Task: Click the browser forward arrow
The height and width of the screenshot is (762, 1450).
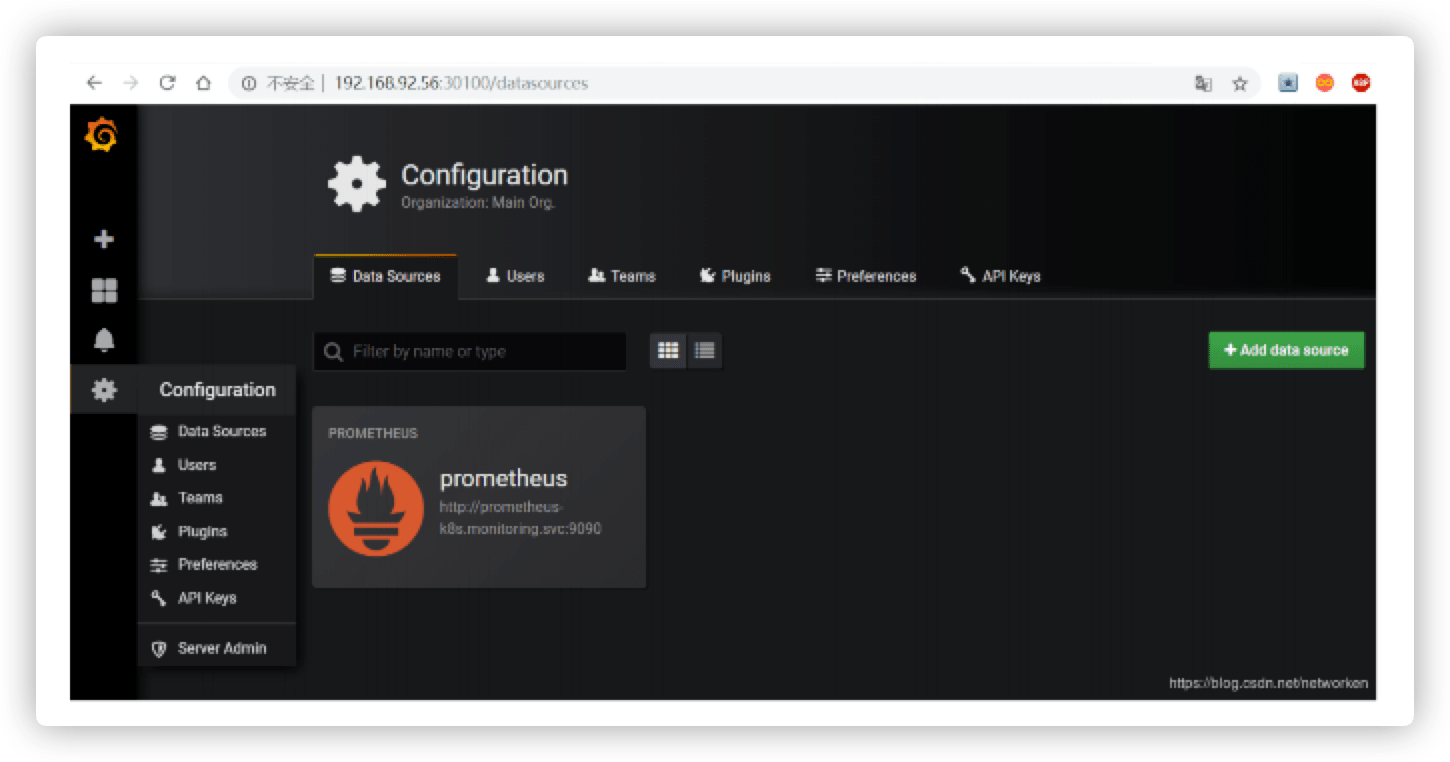Action: pyautogui.click(x=130, y=83)
